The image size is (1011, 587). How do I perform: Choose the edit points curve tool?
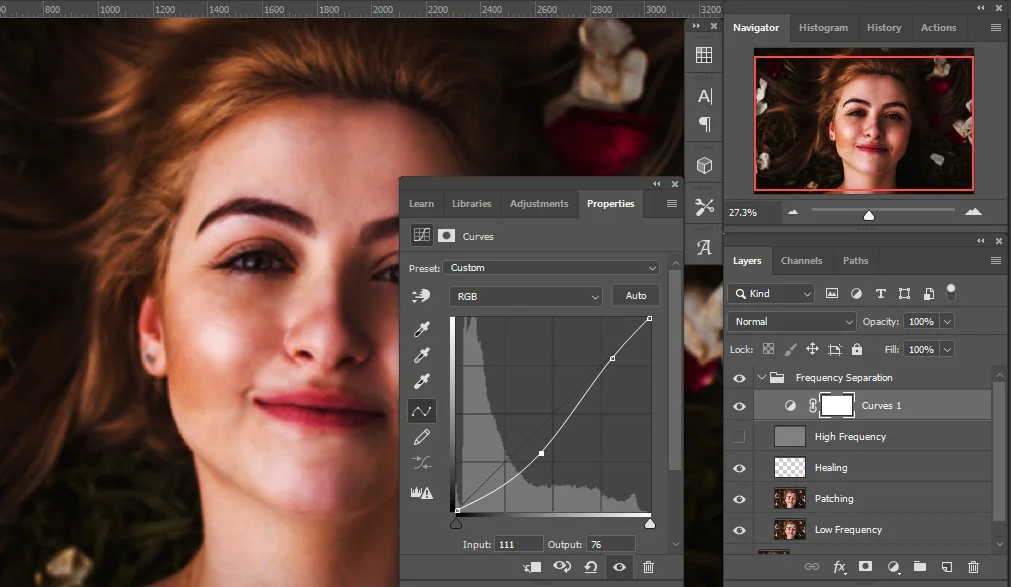click(x=422, y=411)
